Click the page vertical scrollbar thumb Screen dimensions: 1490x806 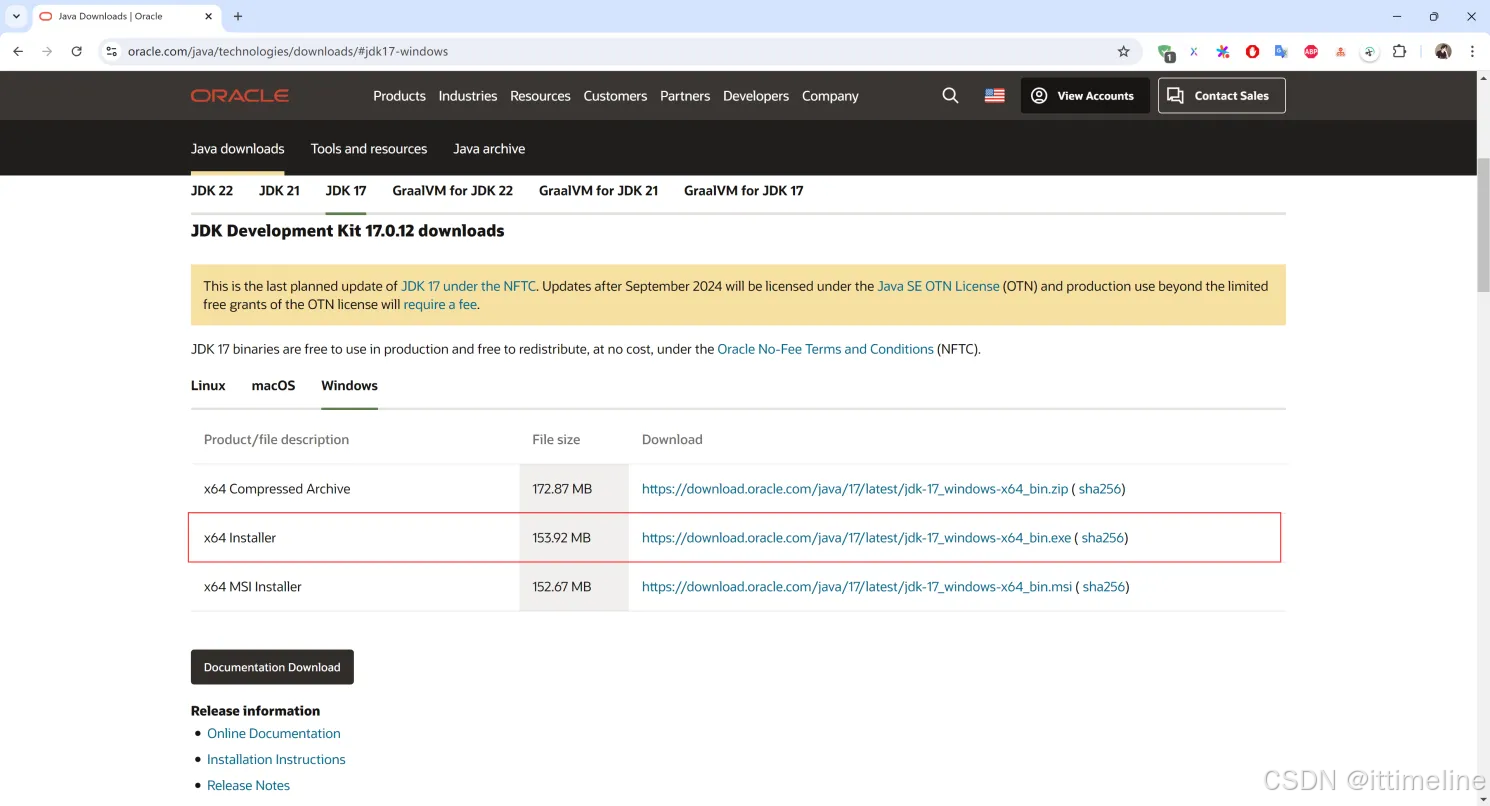(x=1483, y=225)
